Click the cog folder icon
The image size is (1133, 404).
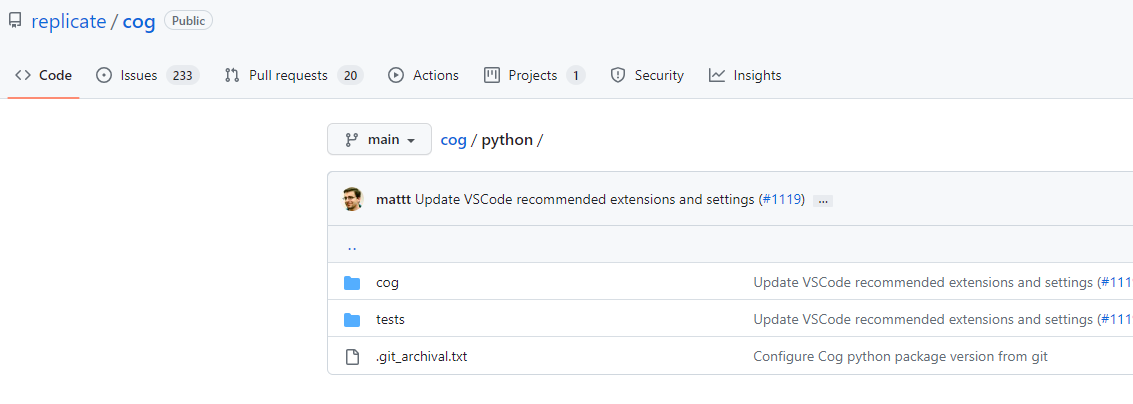(352, 283)
